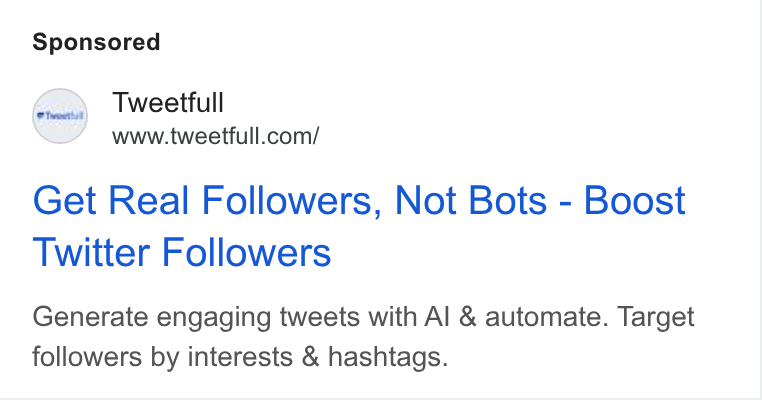Click 'Get Real' at the headline start

111,200
